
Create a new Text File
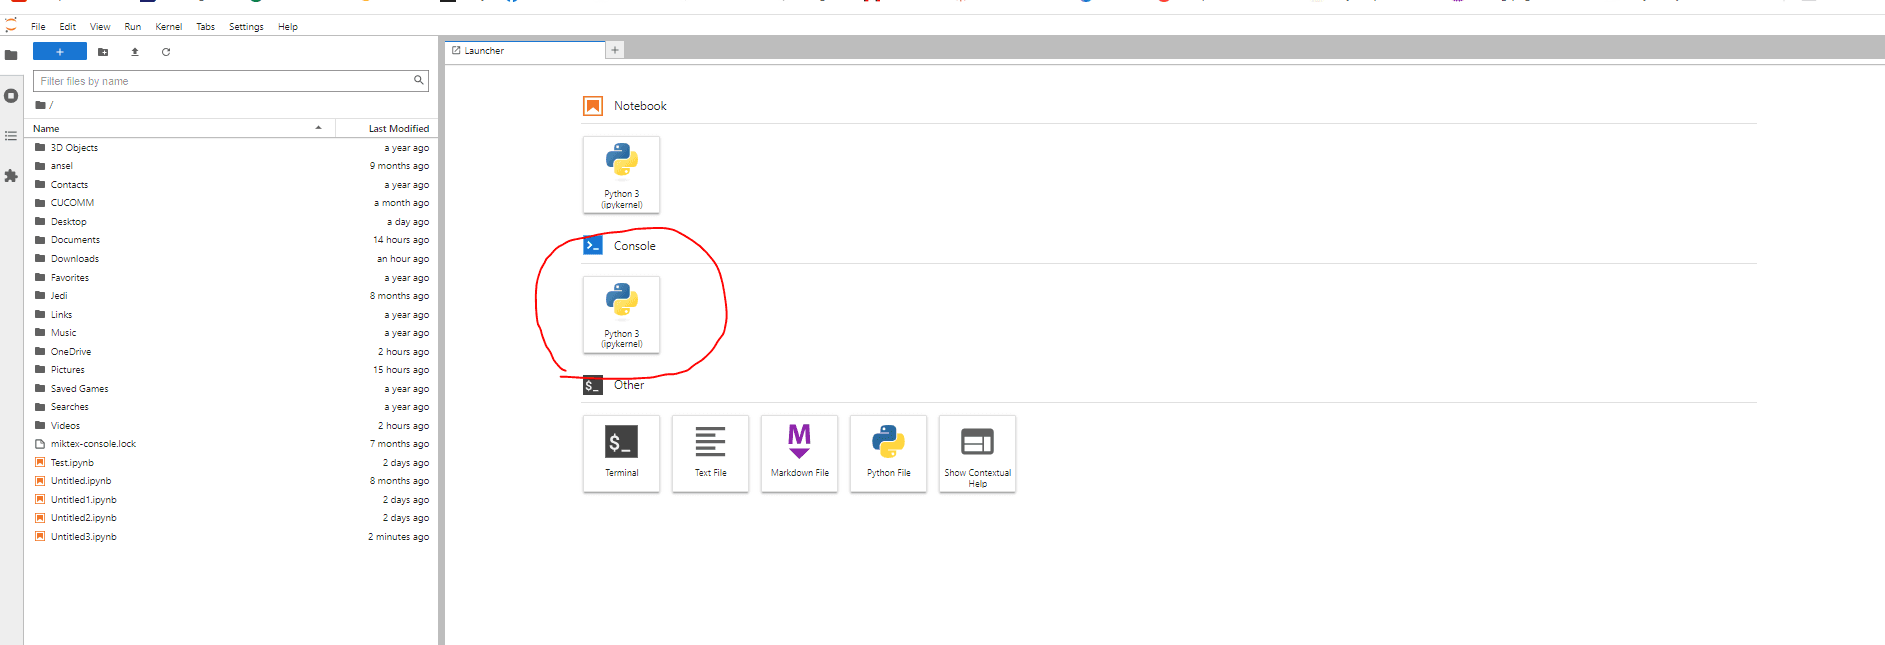[x=710, y=453]
